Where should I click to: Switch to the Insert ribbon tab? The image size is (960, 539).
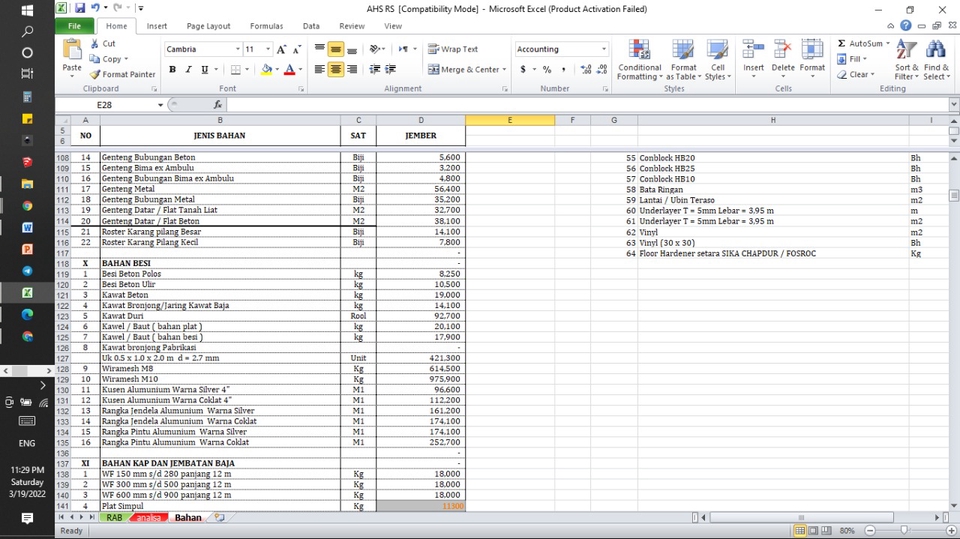pos(157,26)
